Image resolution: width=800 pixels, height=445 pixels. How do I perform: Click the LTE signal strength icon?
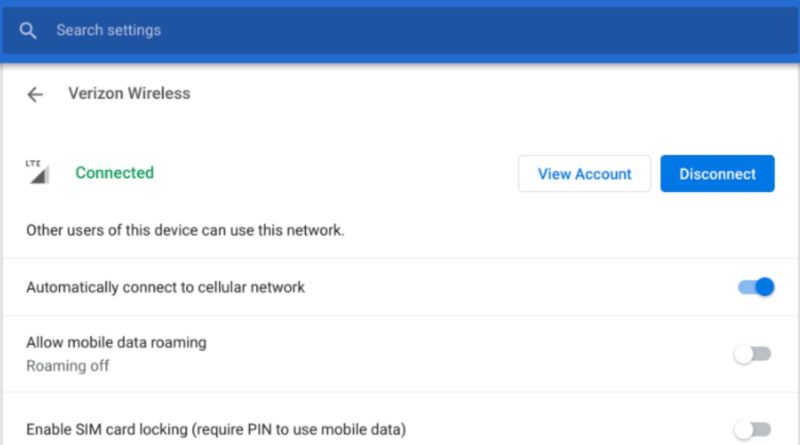38,172
